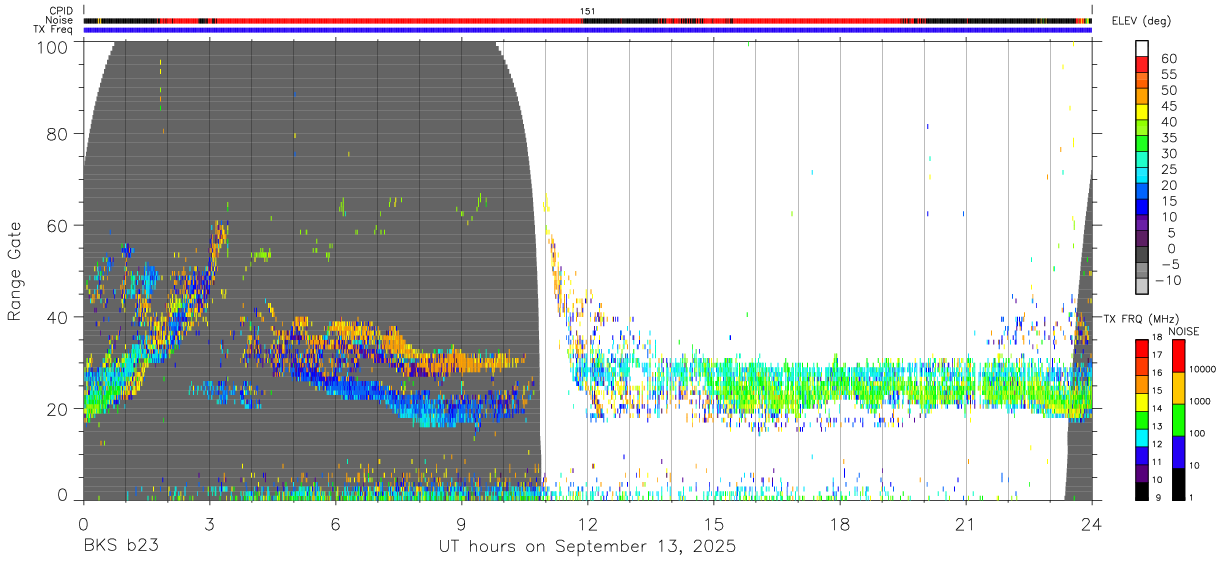Click the 100 tick label on range gate axis
Viewport: 1228px width, 567px height.
point(55,46)
